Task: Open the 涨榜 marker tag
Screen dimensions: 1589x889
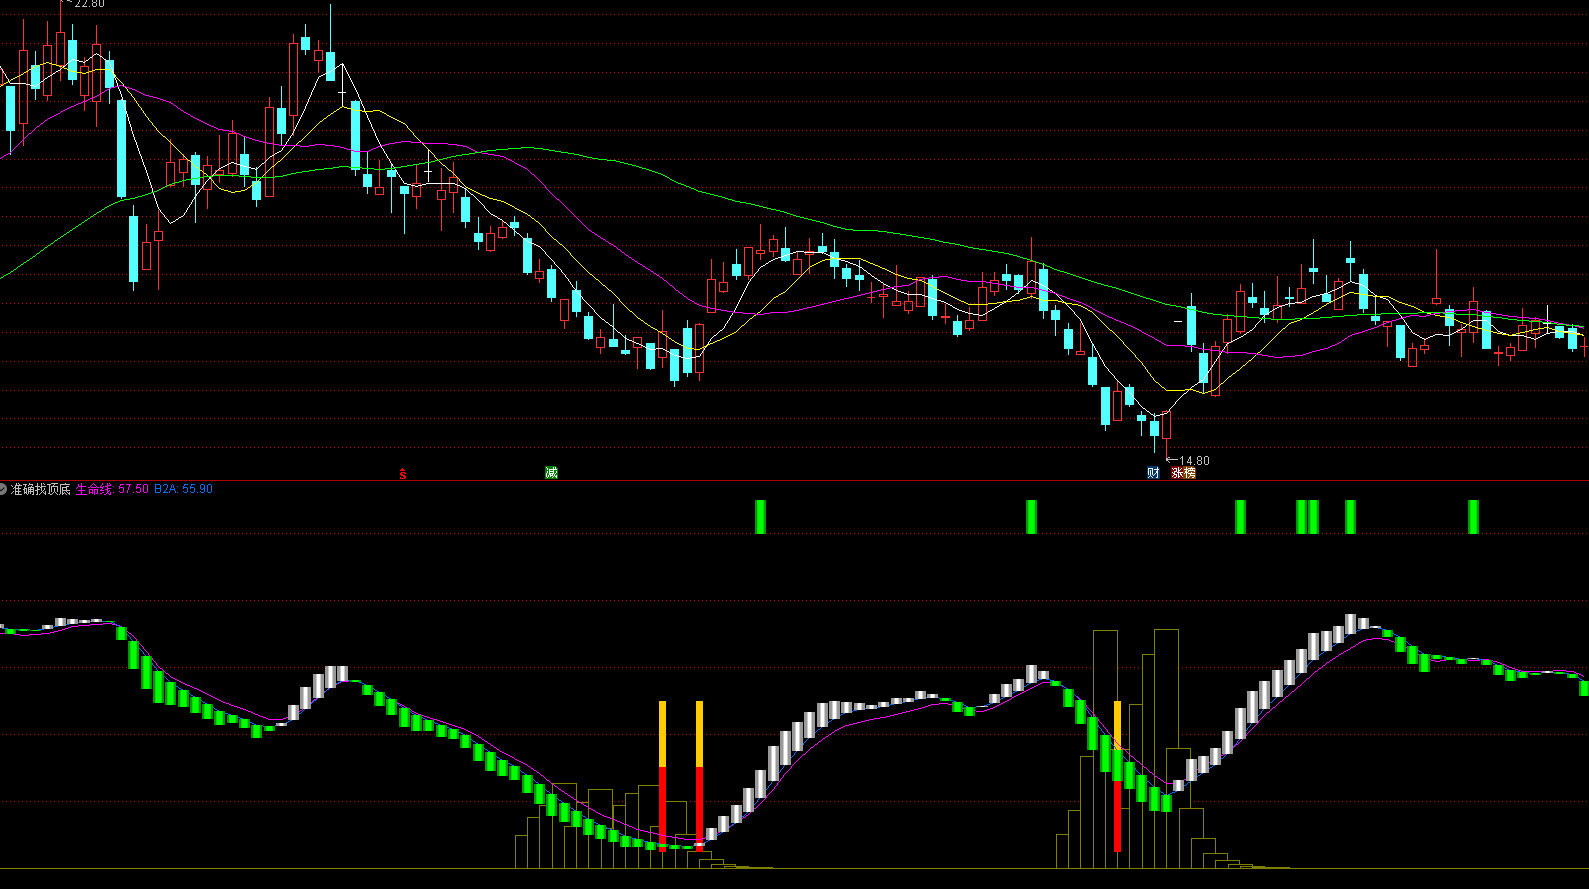Action: tap(1183, 473)
